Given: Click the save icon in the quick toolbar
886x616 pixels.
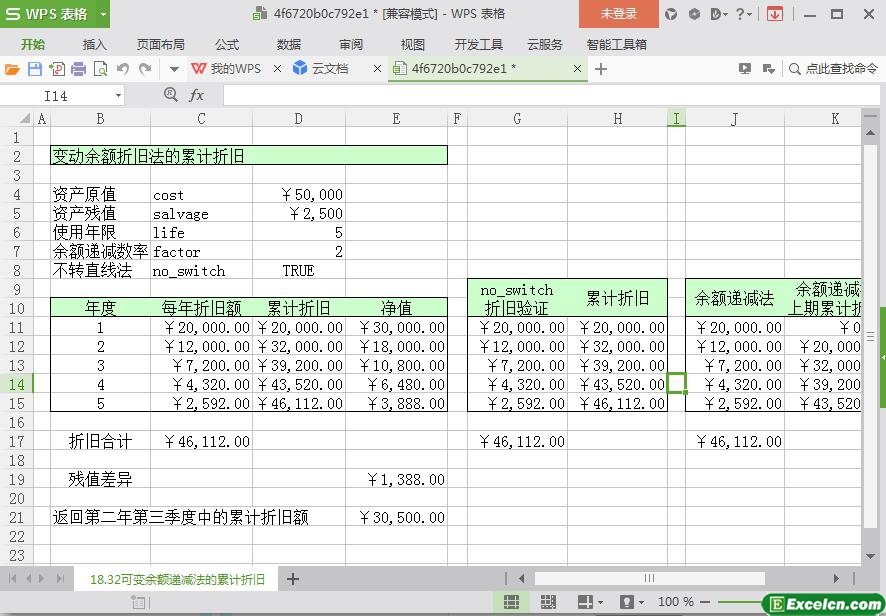Looking at the screenshot, I should tap(34, 69).
